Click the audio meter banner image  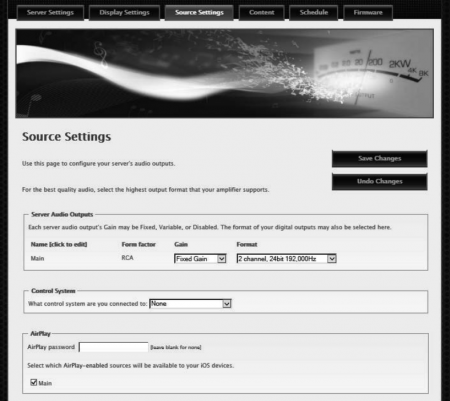click(225, 73)
